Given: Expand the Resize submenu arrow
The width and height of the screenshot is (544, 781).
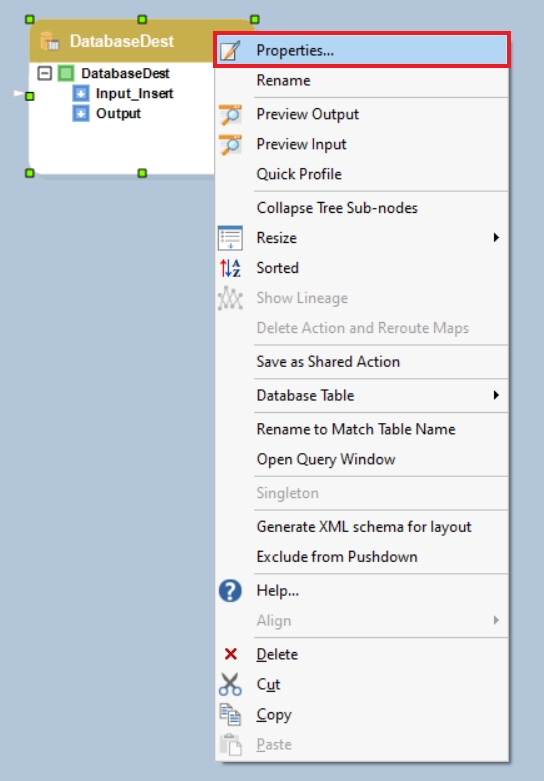Looking at the screenshot, I should coord(496,238).
